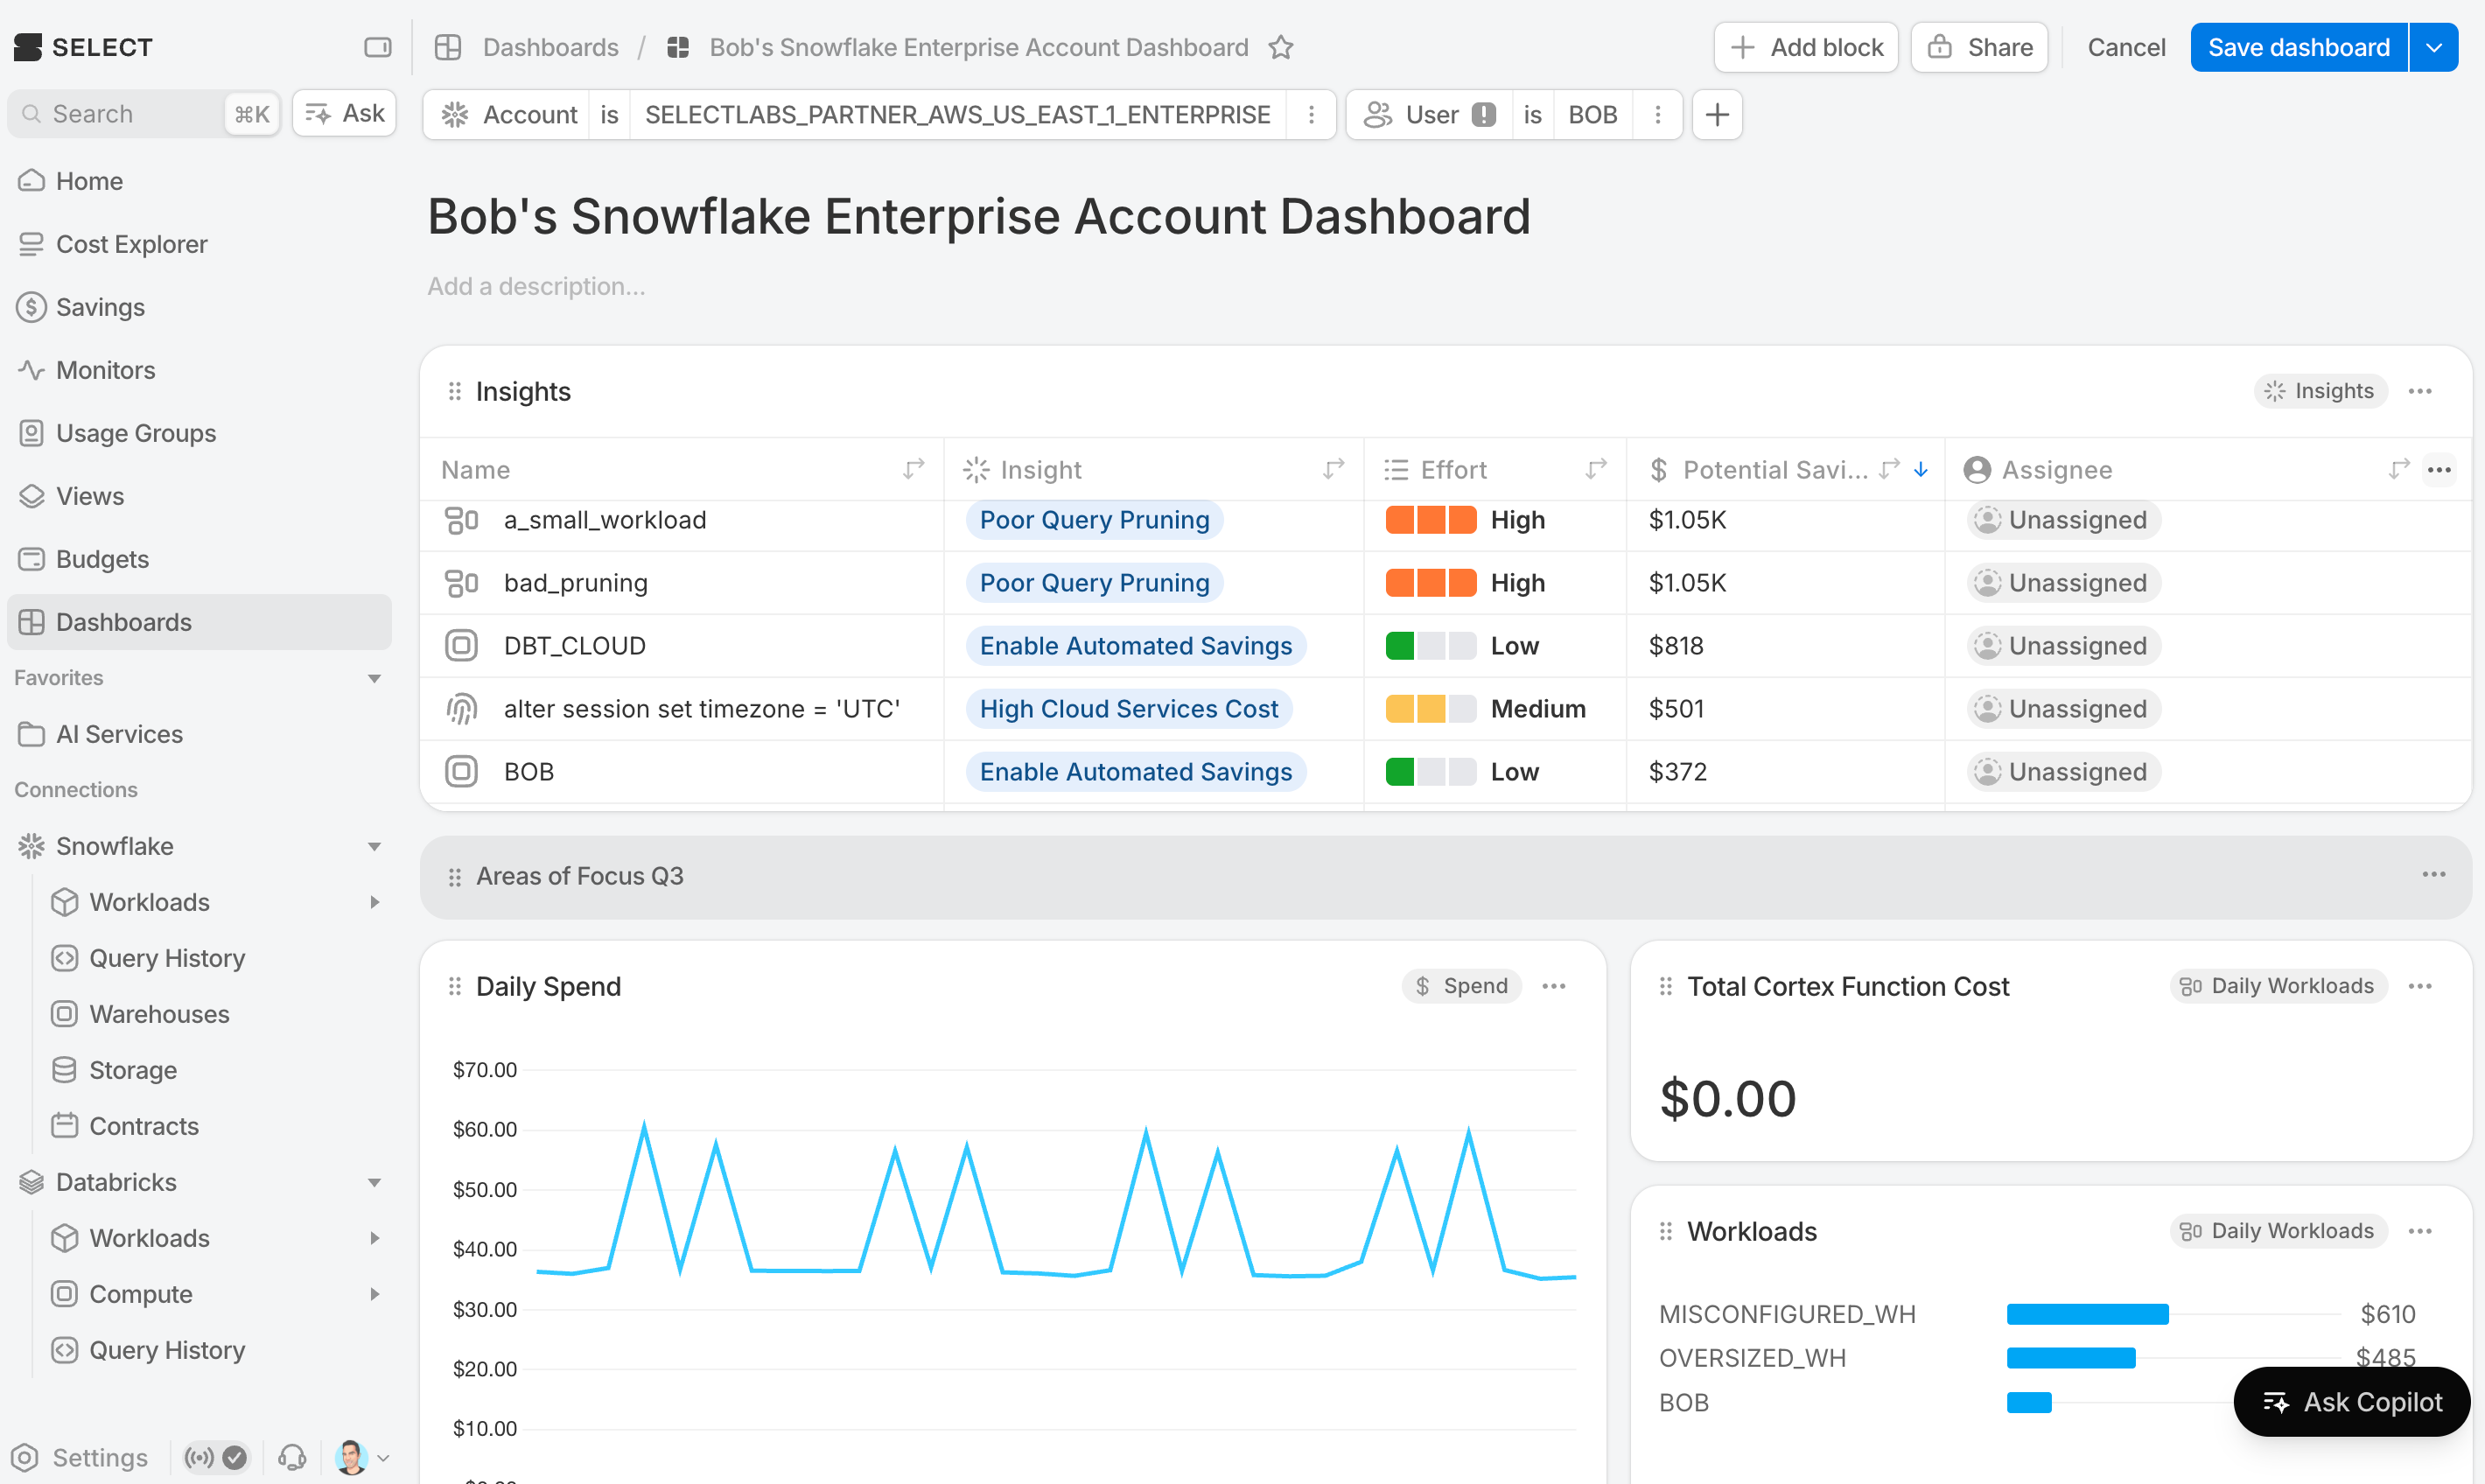Click the MISCONFIGURED_WH workload bar
2485x1484 pixels.
tap(2088, 1314)
